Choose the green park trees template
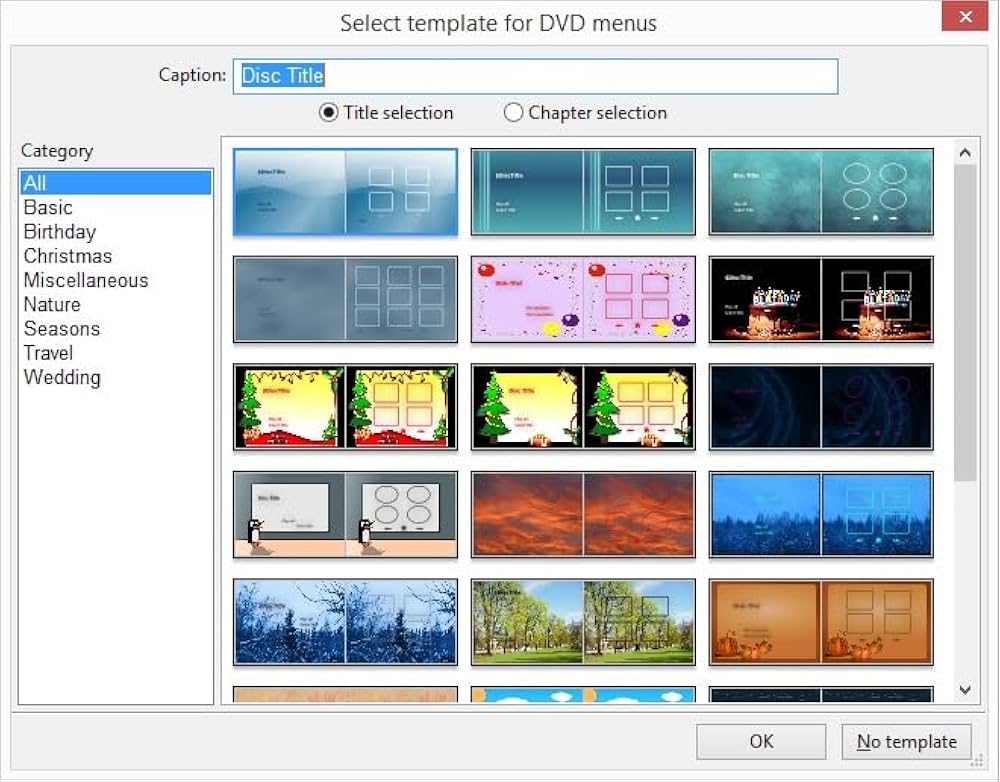Image resolution: width=1000 pixels, height=782 pixels. (583, 621)
